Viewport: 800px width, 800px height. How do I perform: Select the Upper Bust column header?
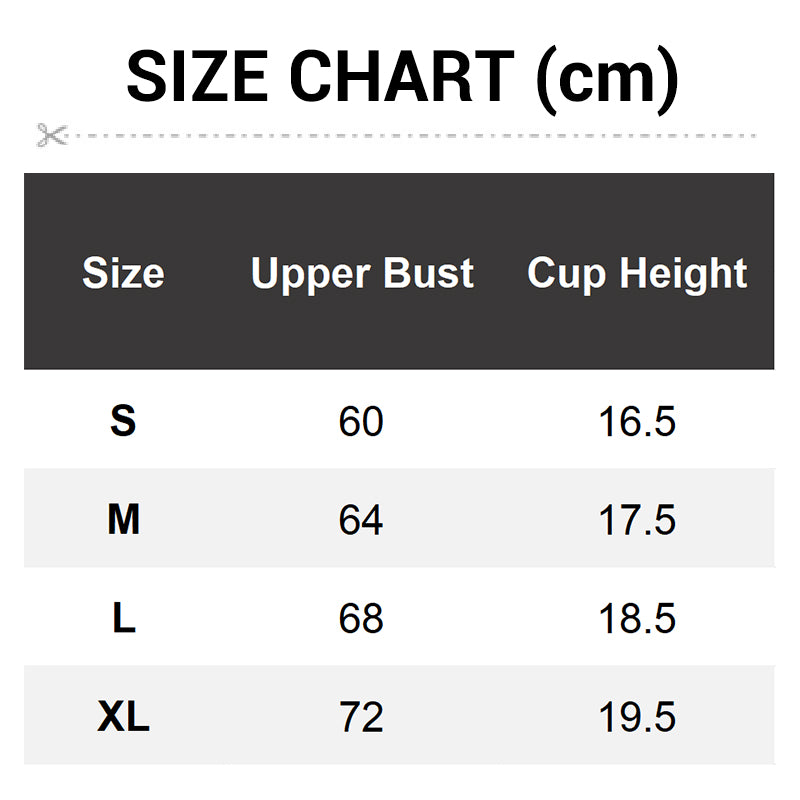[362, 273]
